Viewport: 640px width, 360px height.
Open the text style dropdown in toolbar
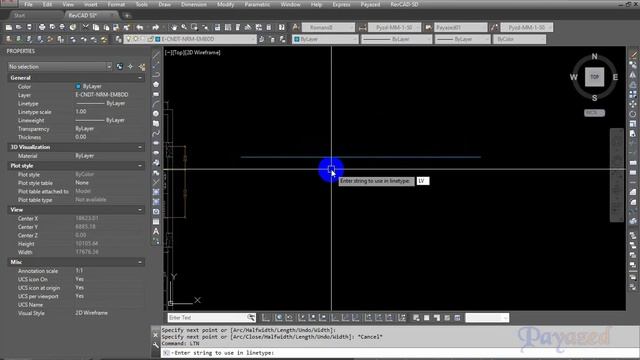(328, 27)
